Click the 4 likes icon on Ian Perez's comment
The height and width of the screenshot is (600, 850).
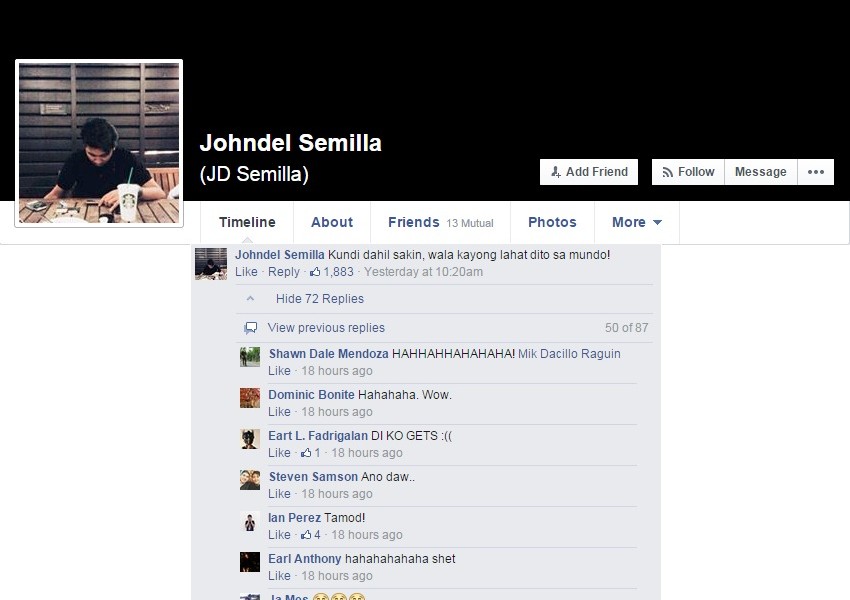click(306, 535)
